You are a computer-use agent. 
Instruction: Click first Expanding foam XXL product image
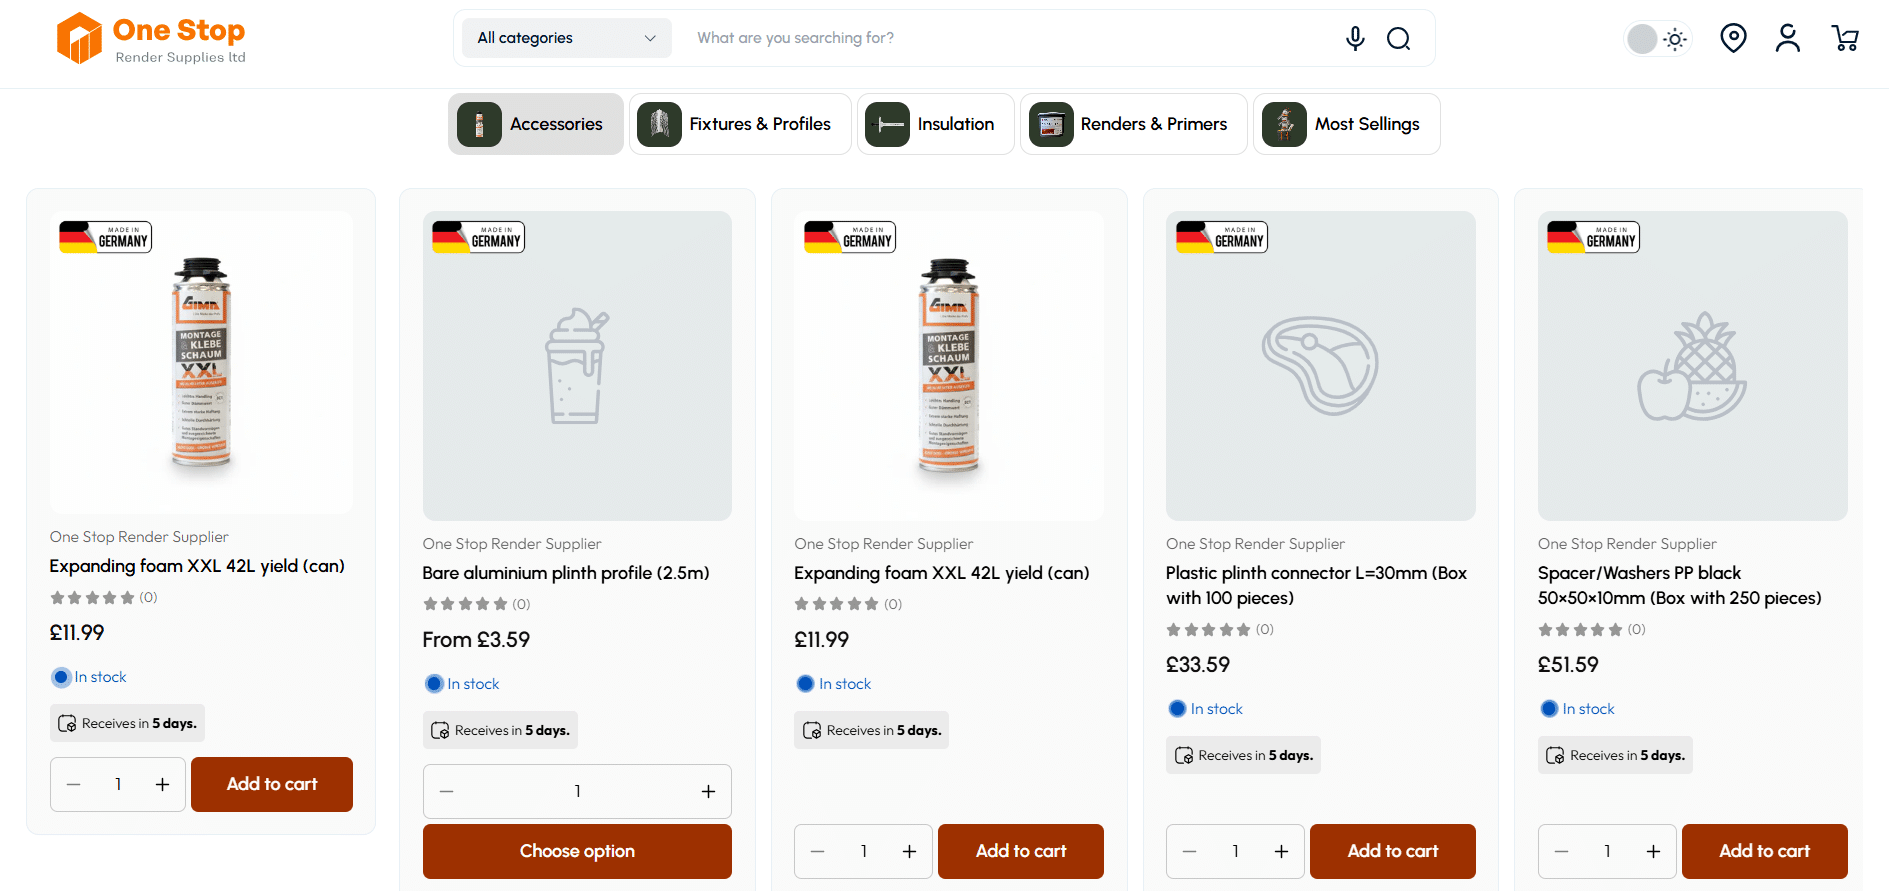(x=201, y=362)
